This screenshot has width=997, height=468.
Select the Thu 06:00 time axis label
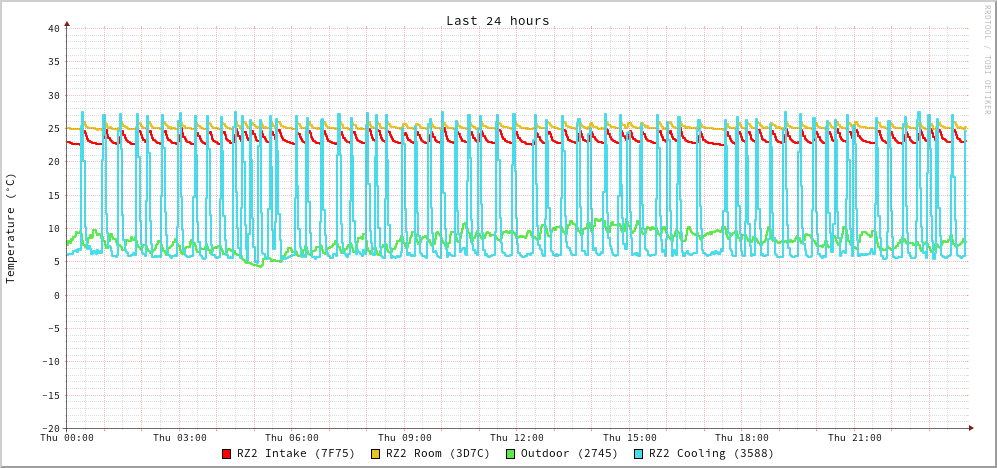[x=292, y=438]
